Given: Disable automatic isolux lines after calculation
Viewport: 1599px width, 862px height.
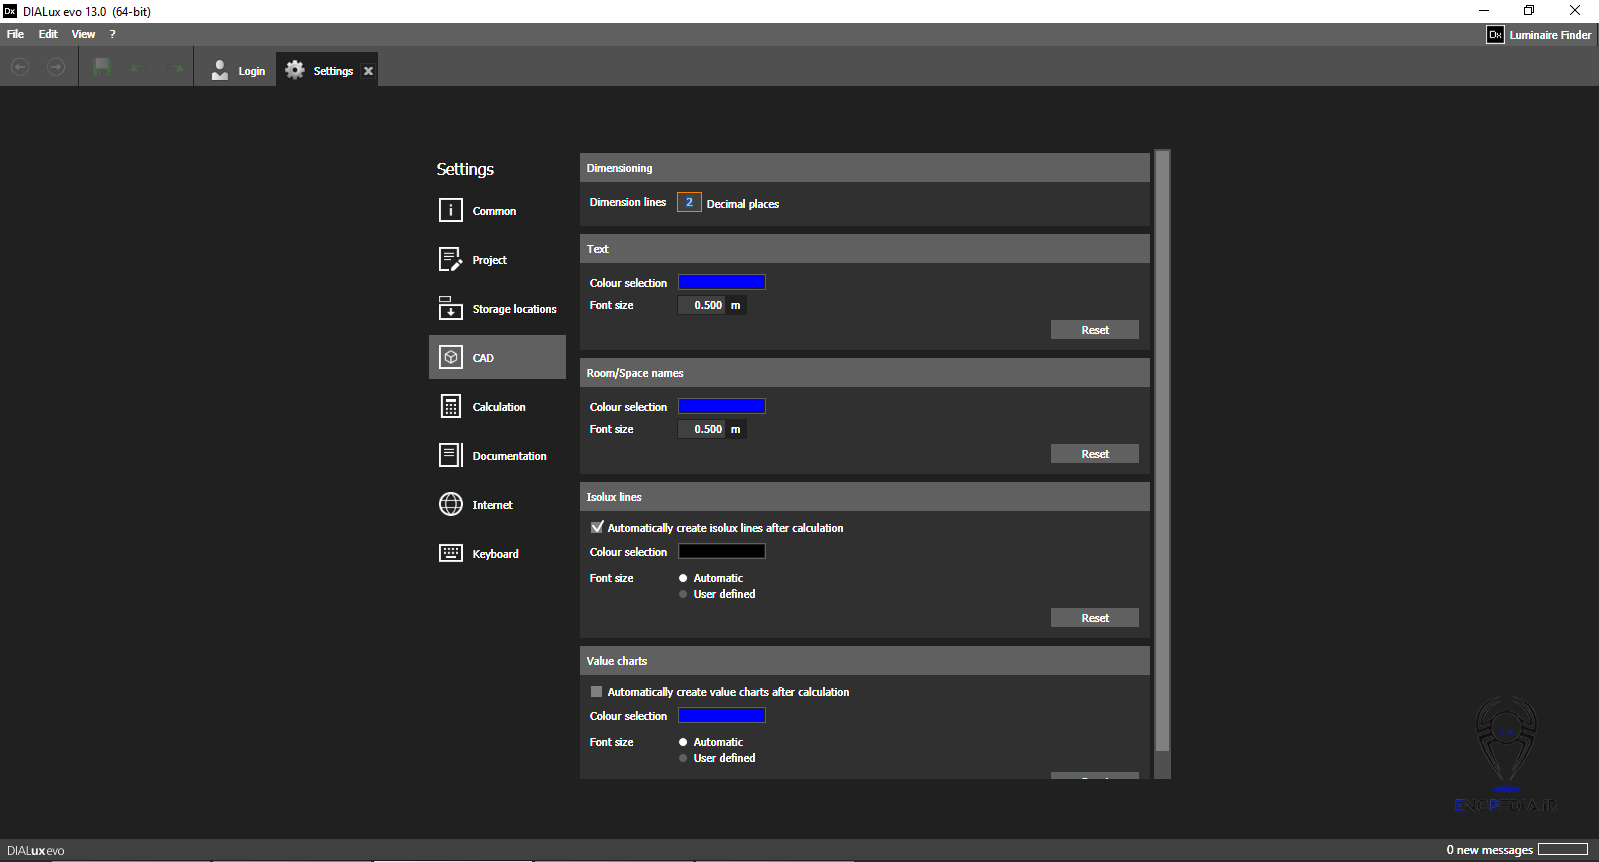Looking at the screenshot, I should pyautogui.click(x=597, y=527).
